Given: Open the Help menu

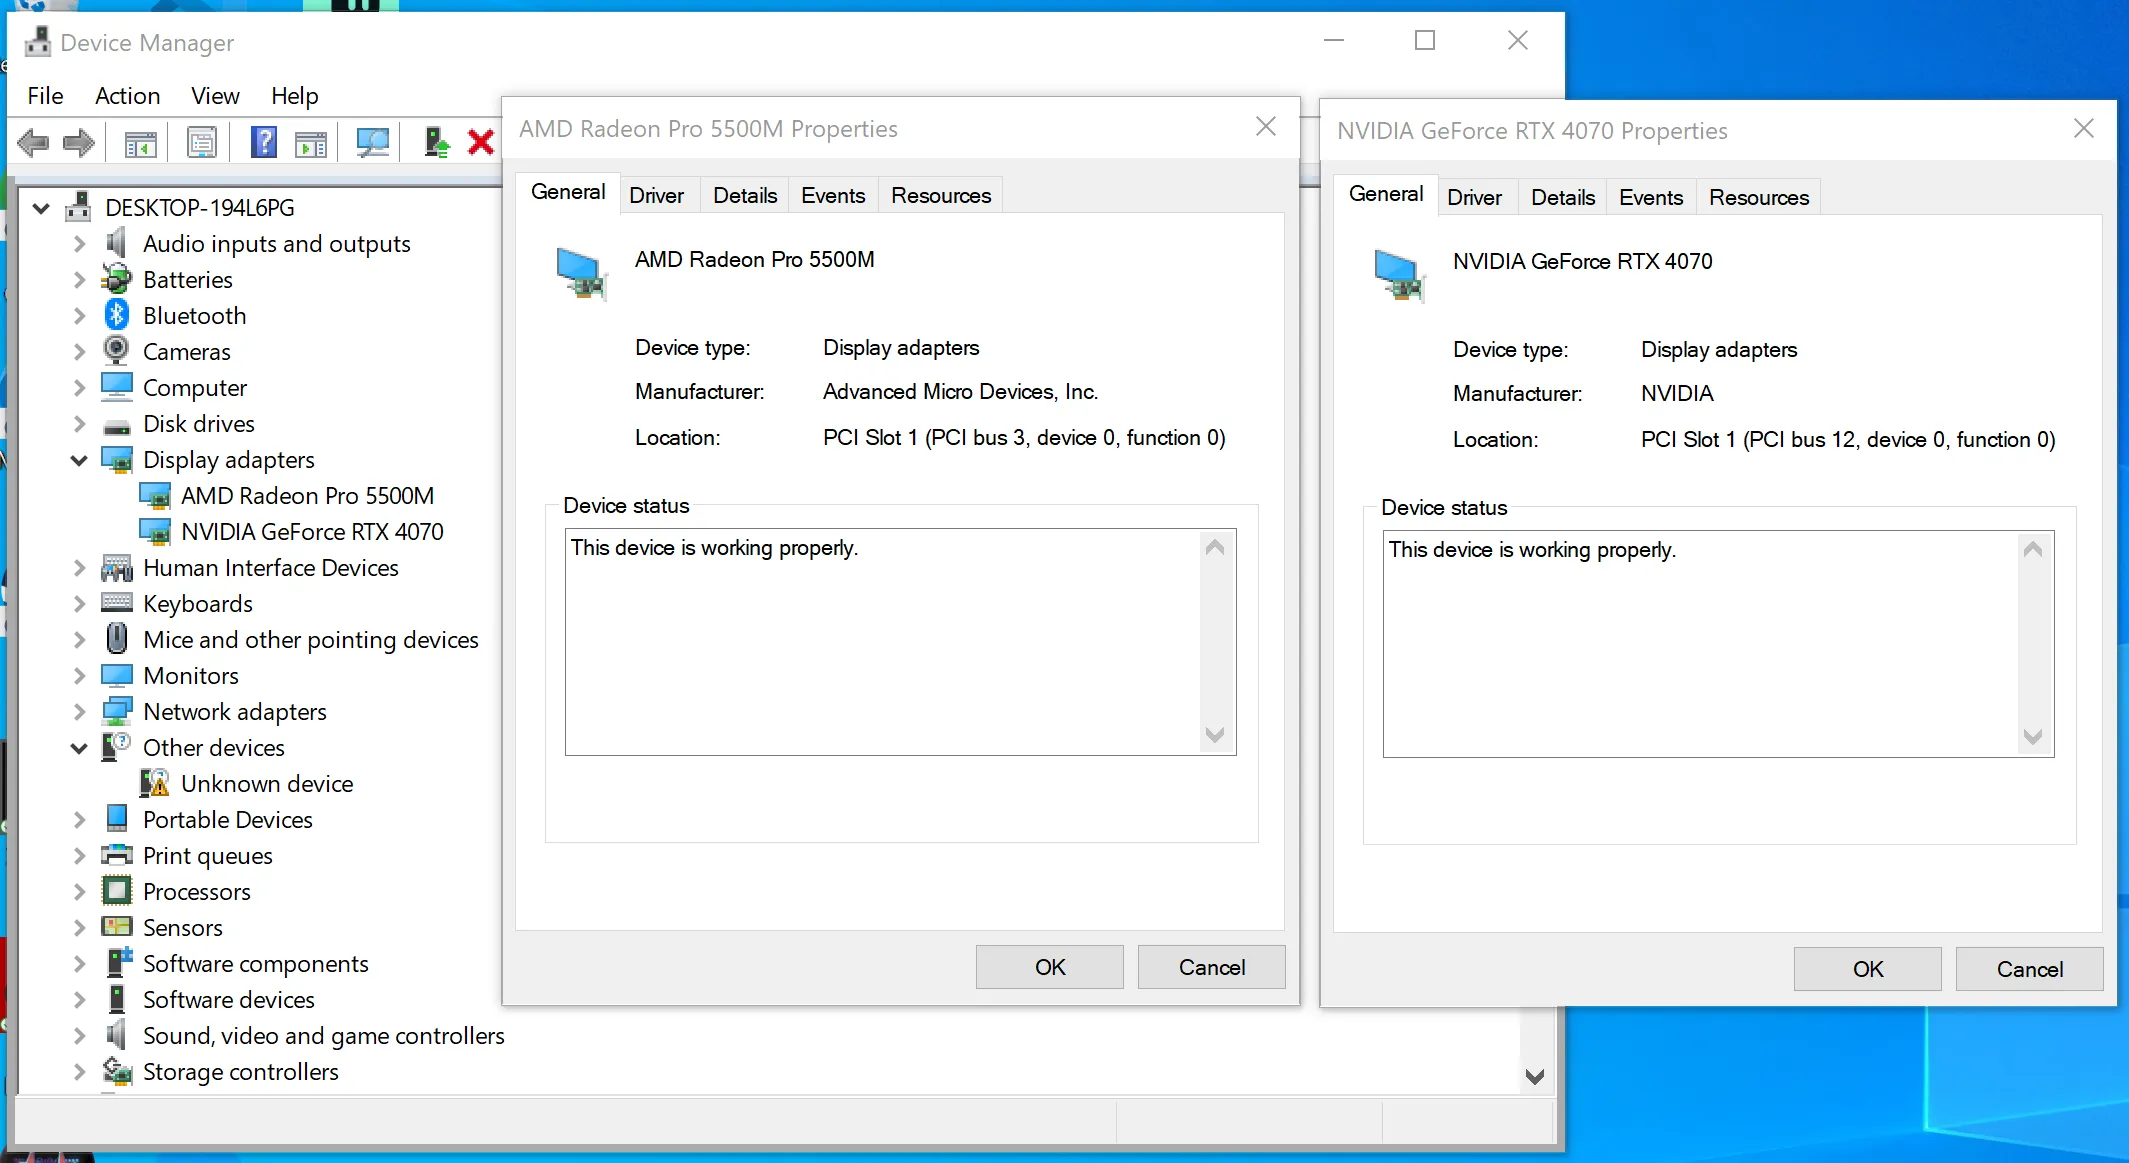Looking at the screenshot, I should coord(294,96).
